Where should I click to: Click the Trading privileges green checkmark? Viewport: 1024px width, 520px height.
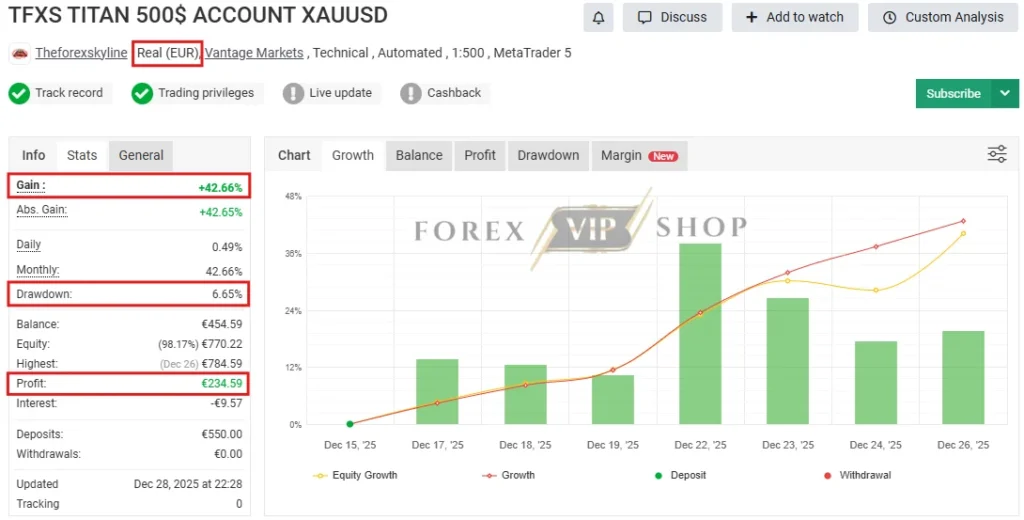[x=142, y=93]
